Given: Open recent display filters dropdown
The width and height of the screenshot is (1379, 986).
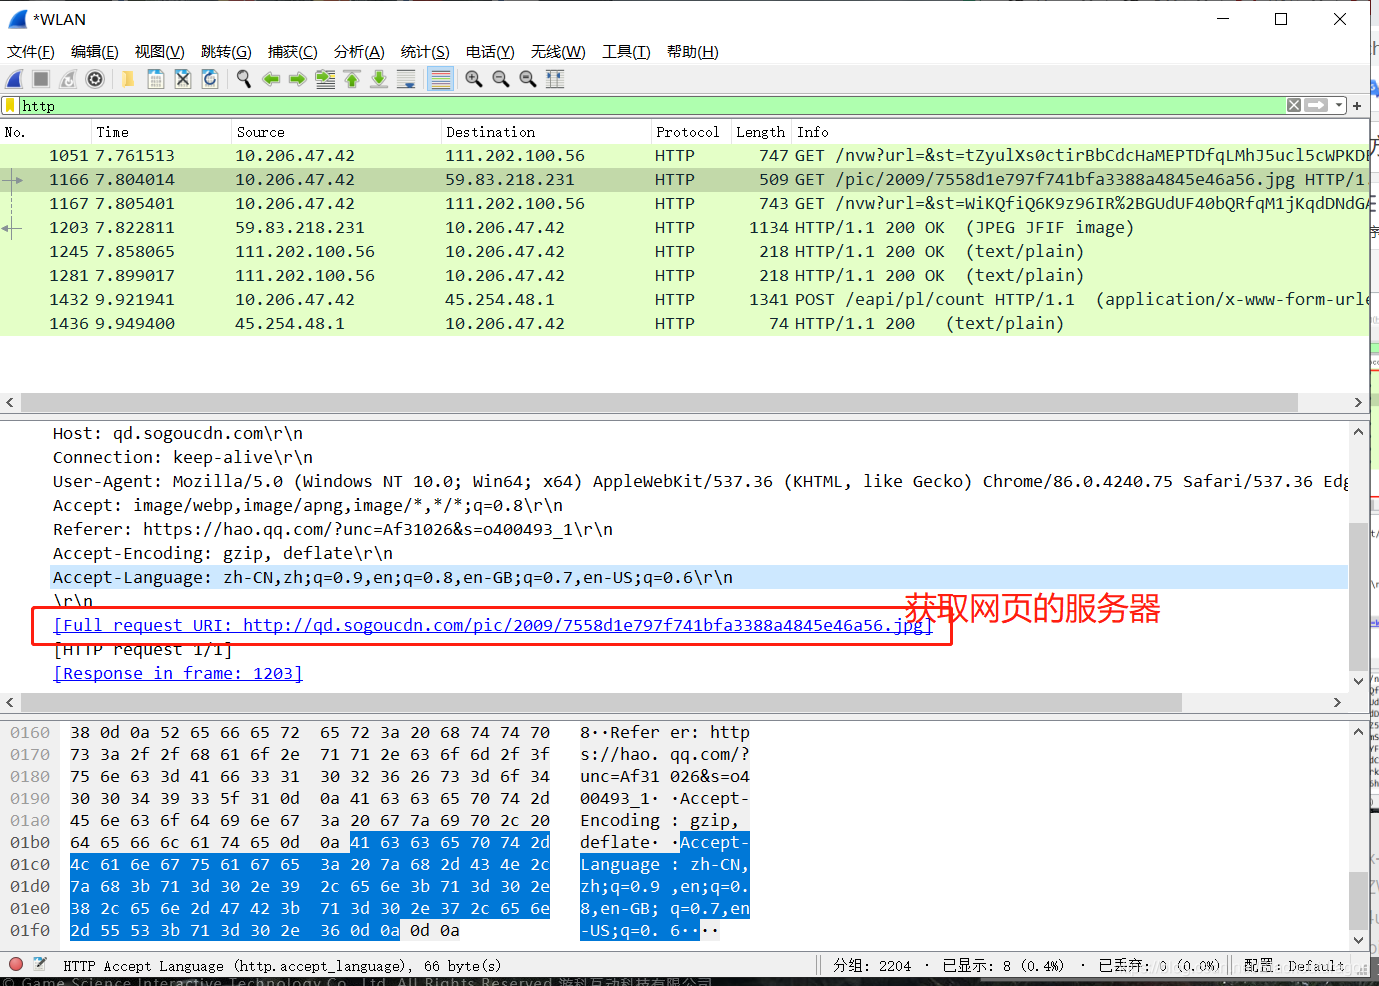Looking at the screenshot, I should click(1339, 105).
